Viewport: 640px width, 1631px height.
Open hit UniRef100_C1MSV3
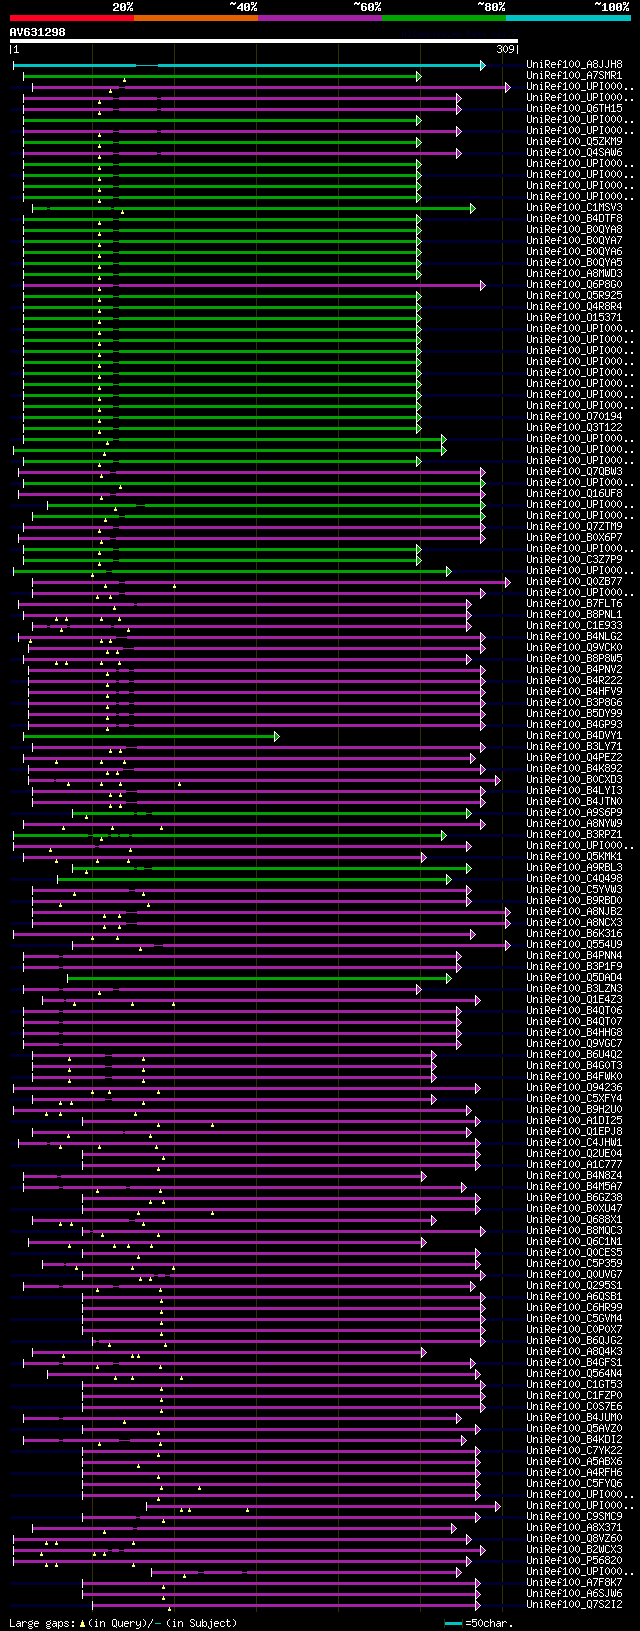574,208
